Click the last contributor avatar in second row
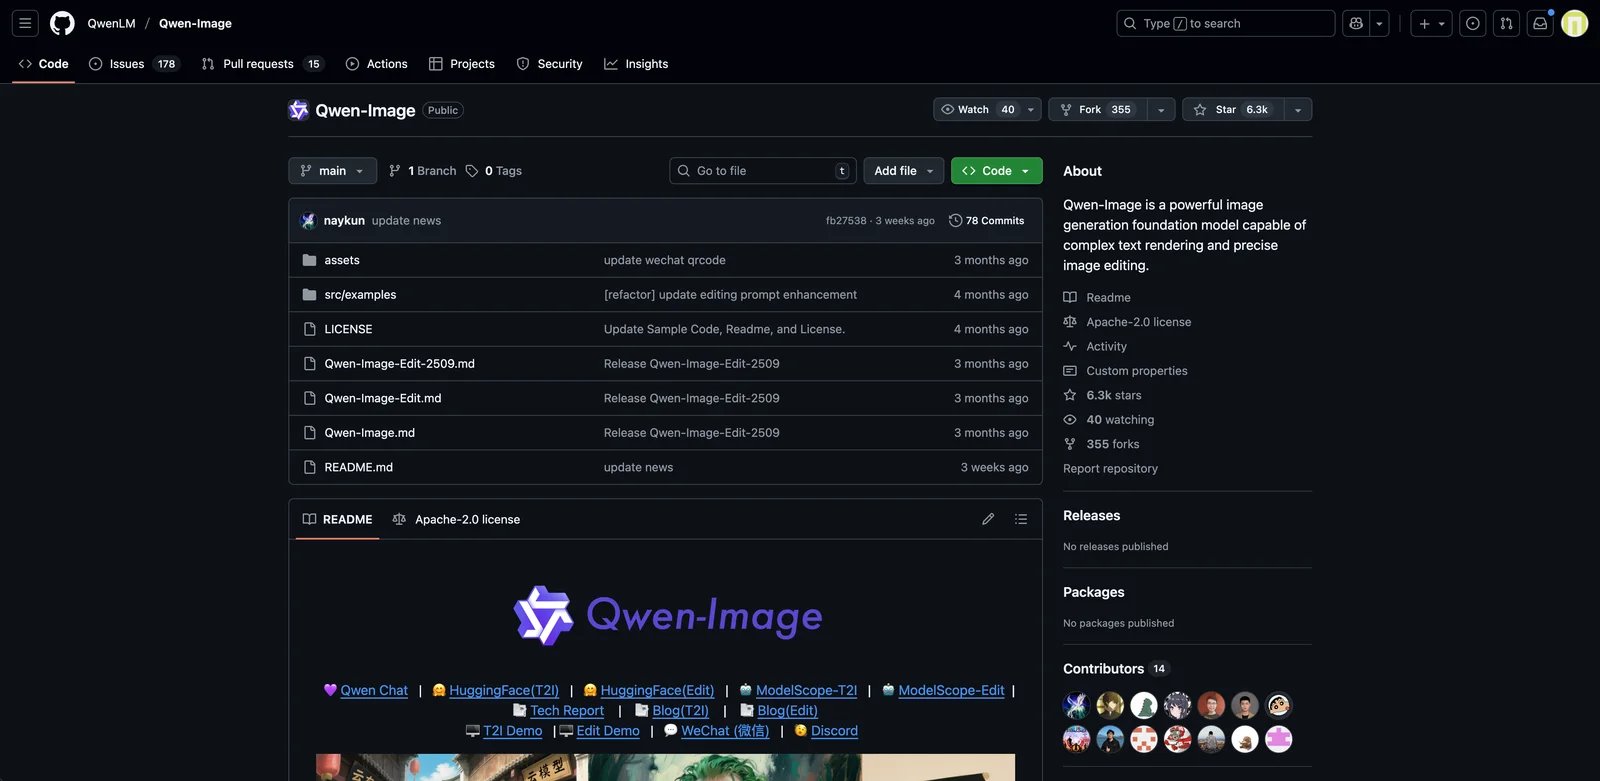The height and width of the screenshot is (781, 1600). tap(1279, 739)
